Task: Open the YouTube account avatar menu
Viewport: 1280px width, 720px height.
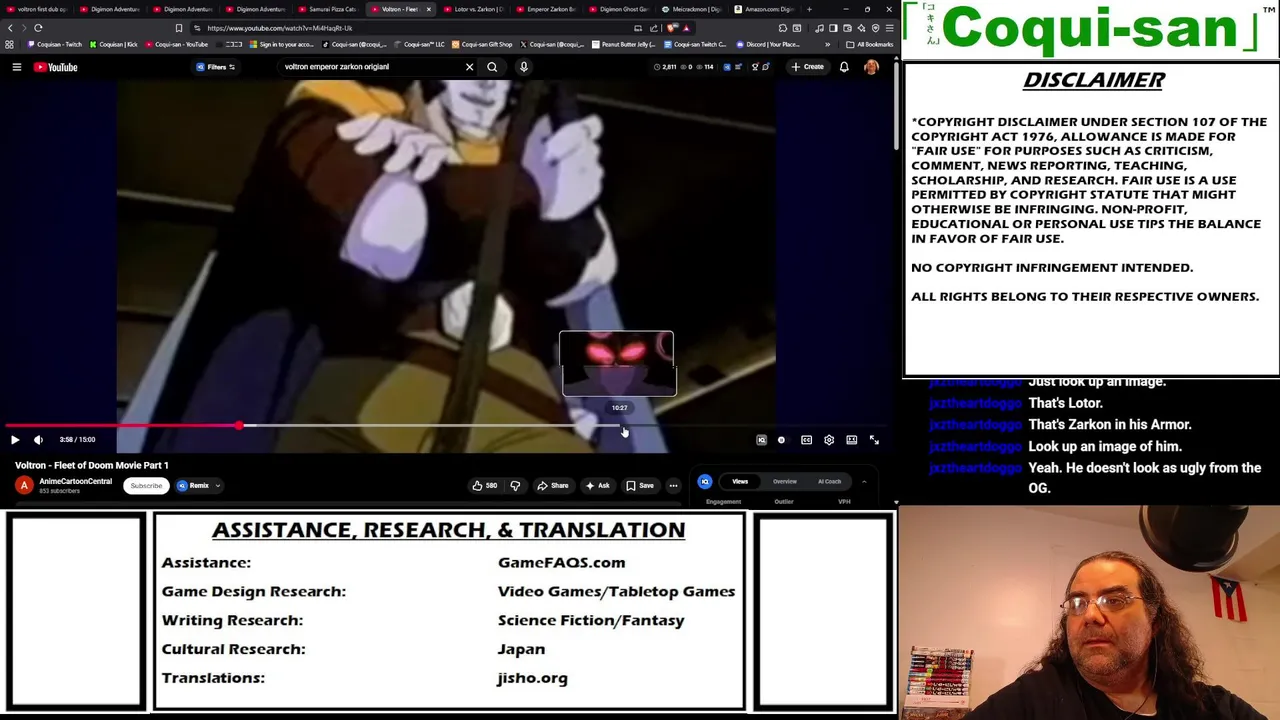Action: 871,67
